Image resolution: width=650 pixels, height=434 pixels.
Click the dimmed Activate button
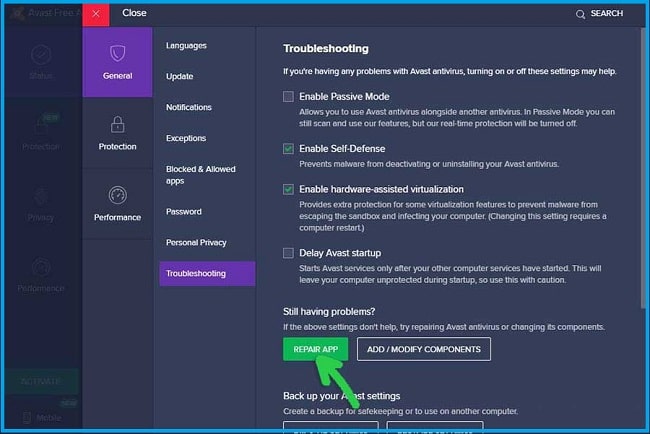pos(40,383)
